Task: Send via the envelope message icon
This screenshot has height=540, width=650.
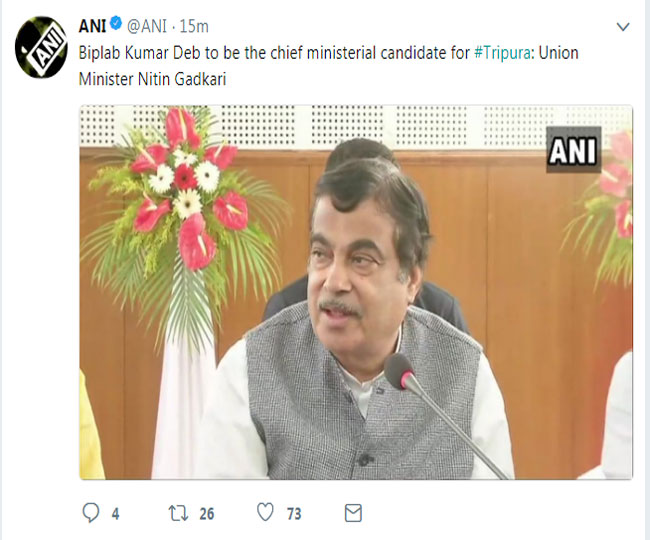Action: [352, 513]
